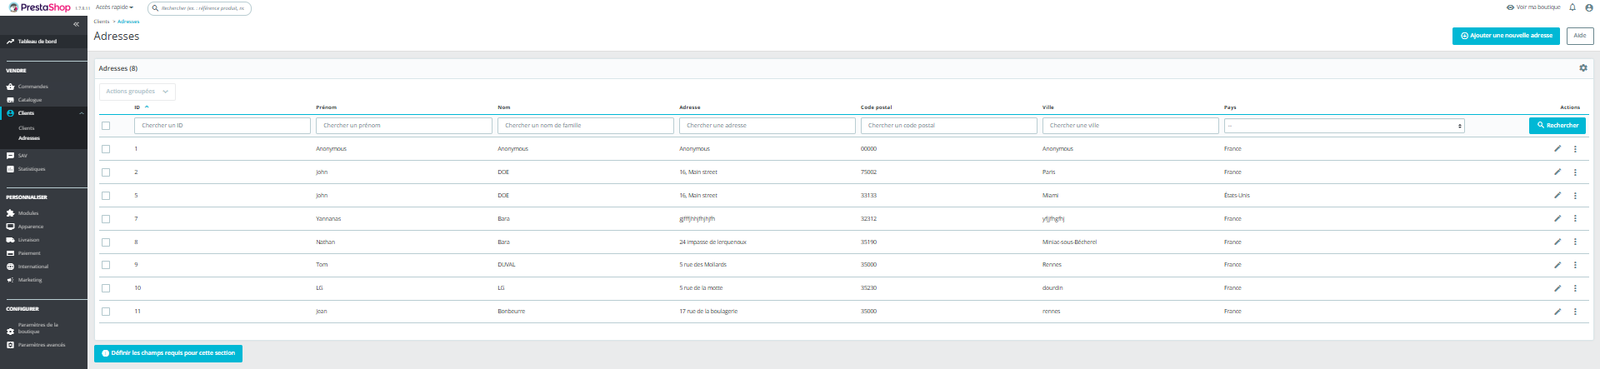Click the Chercher une ville filter field
This screenshot has width=1600, height=369.
click(x=1130, y=125)
